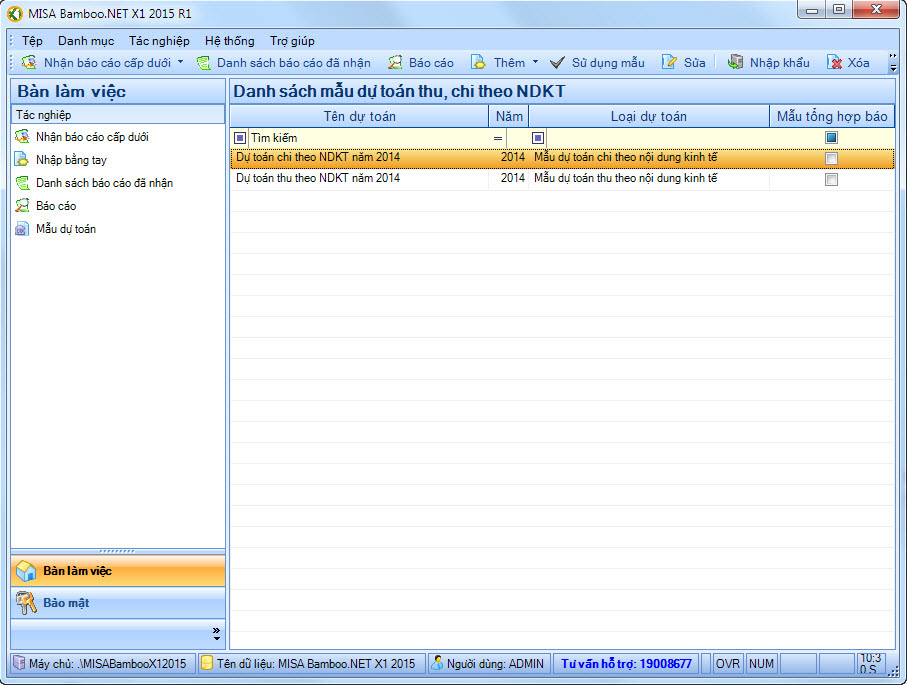Open Danh sách báo cáo đã nhận sidebar link
Viewport: 907px width, 685px height.
104,183
